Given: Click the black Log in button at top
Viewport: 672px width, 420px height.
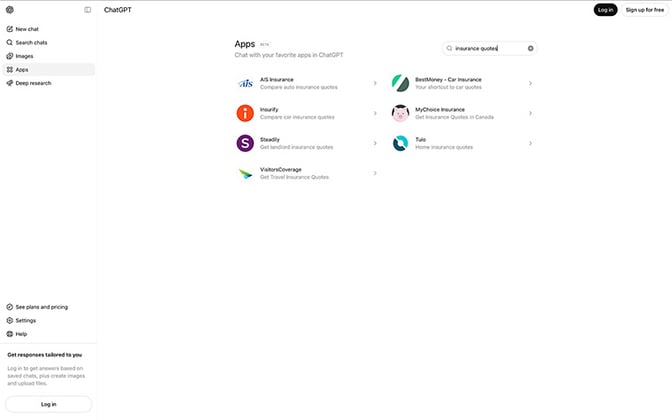Looking at the screenshot, I should [605, 10].
